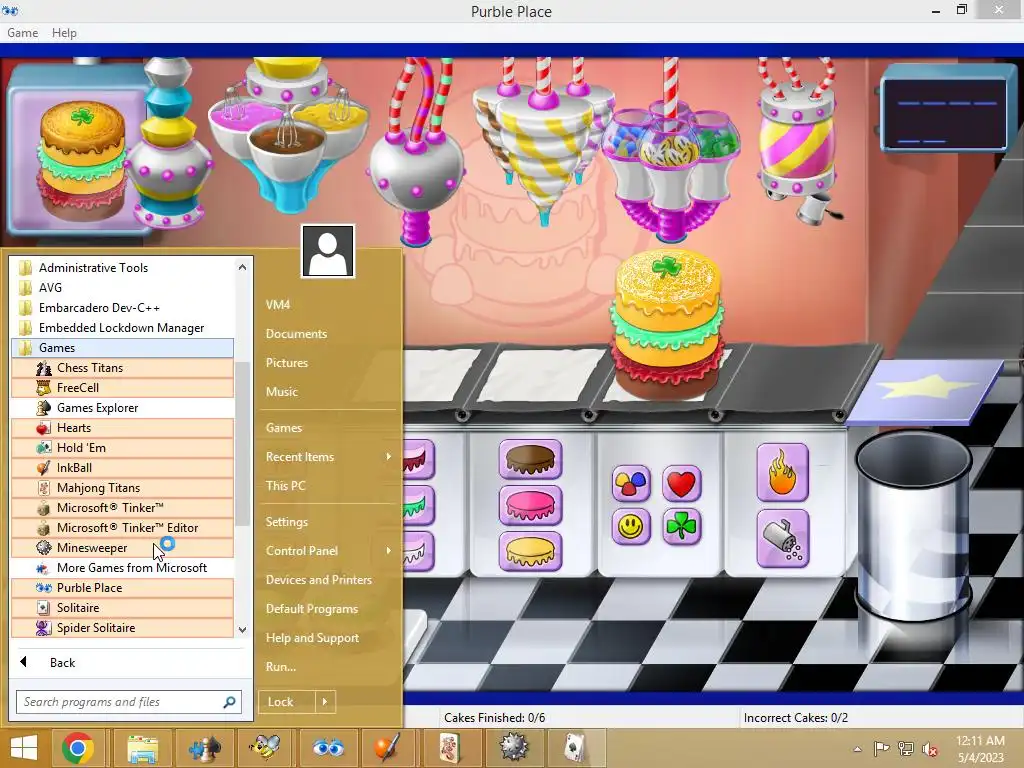Image resolution: width=1024 pixels, height=768 pixels.
Task: Select the pink icing button
Action: (x=530, y=505)
